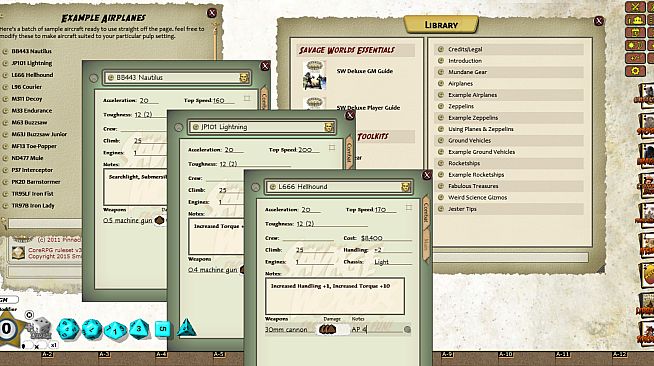Viewport: 654px width, 366px height.
Task: Open Example Zeppelins in the Library
Action: pyautogui.click(x=509, y=118)
